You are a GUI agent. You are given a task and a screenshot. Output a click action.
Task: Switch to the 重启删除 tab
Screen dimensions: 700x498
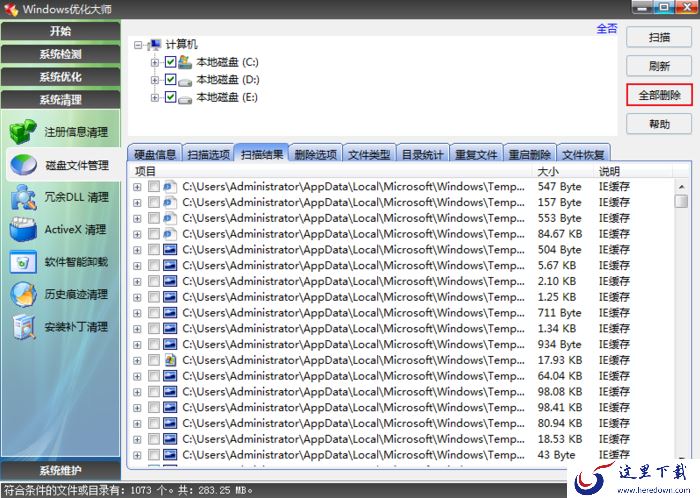pos(529,154)
